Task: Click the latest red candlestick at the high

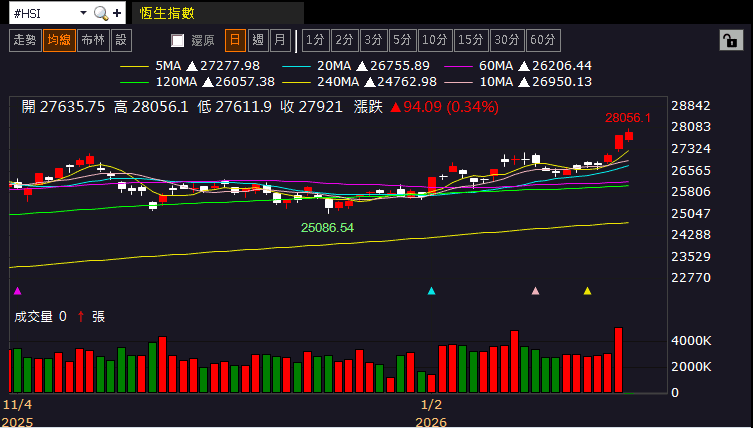Action: tap(629, 136)
